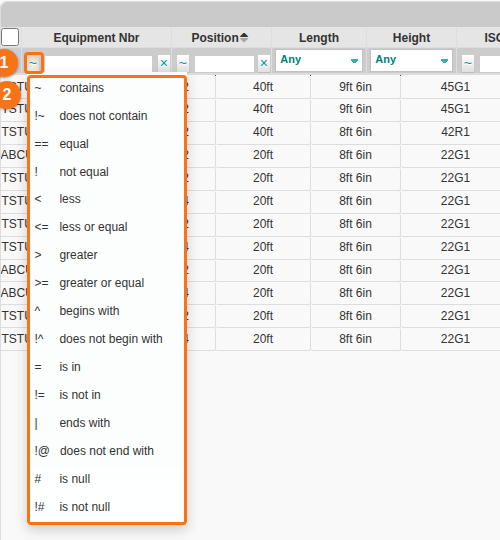Screen dimensions: 500x540
Task: Select the 'is not null' operator
Action: coord(107,507)
